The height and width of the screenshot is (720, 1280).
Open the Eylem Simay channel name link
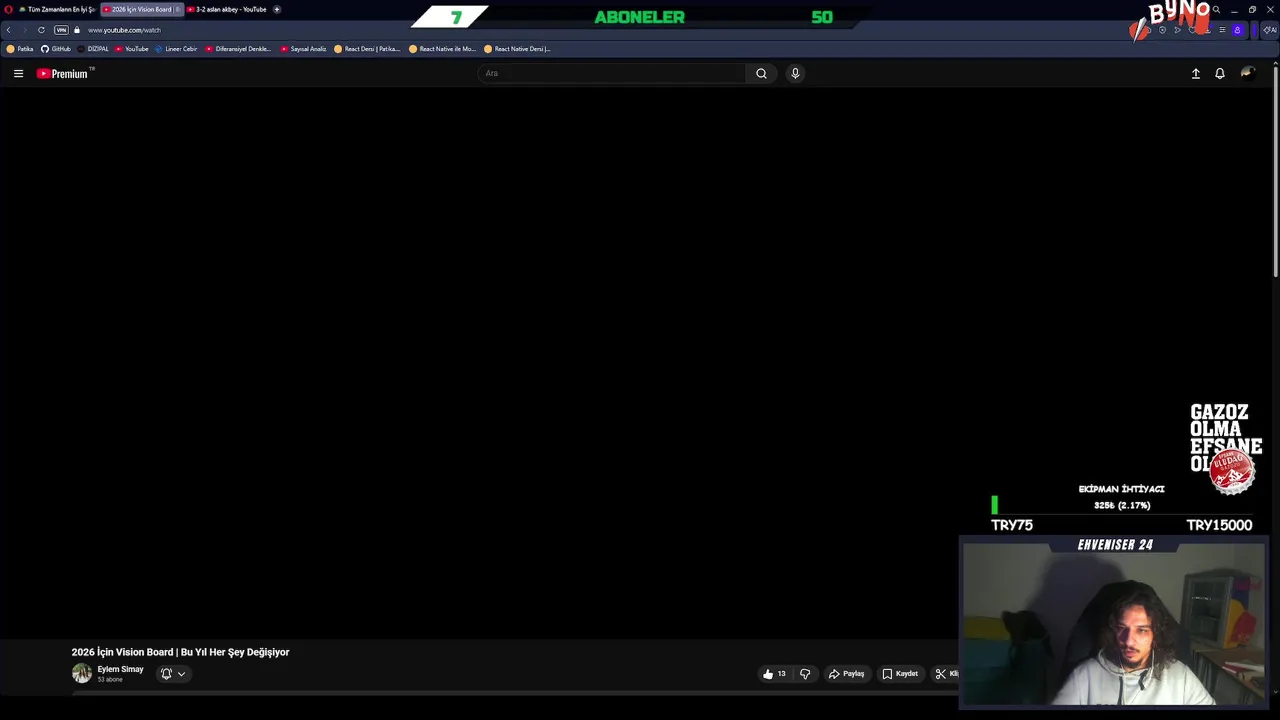[120, 669]
